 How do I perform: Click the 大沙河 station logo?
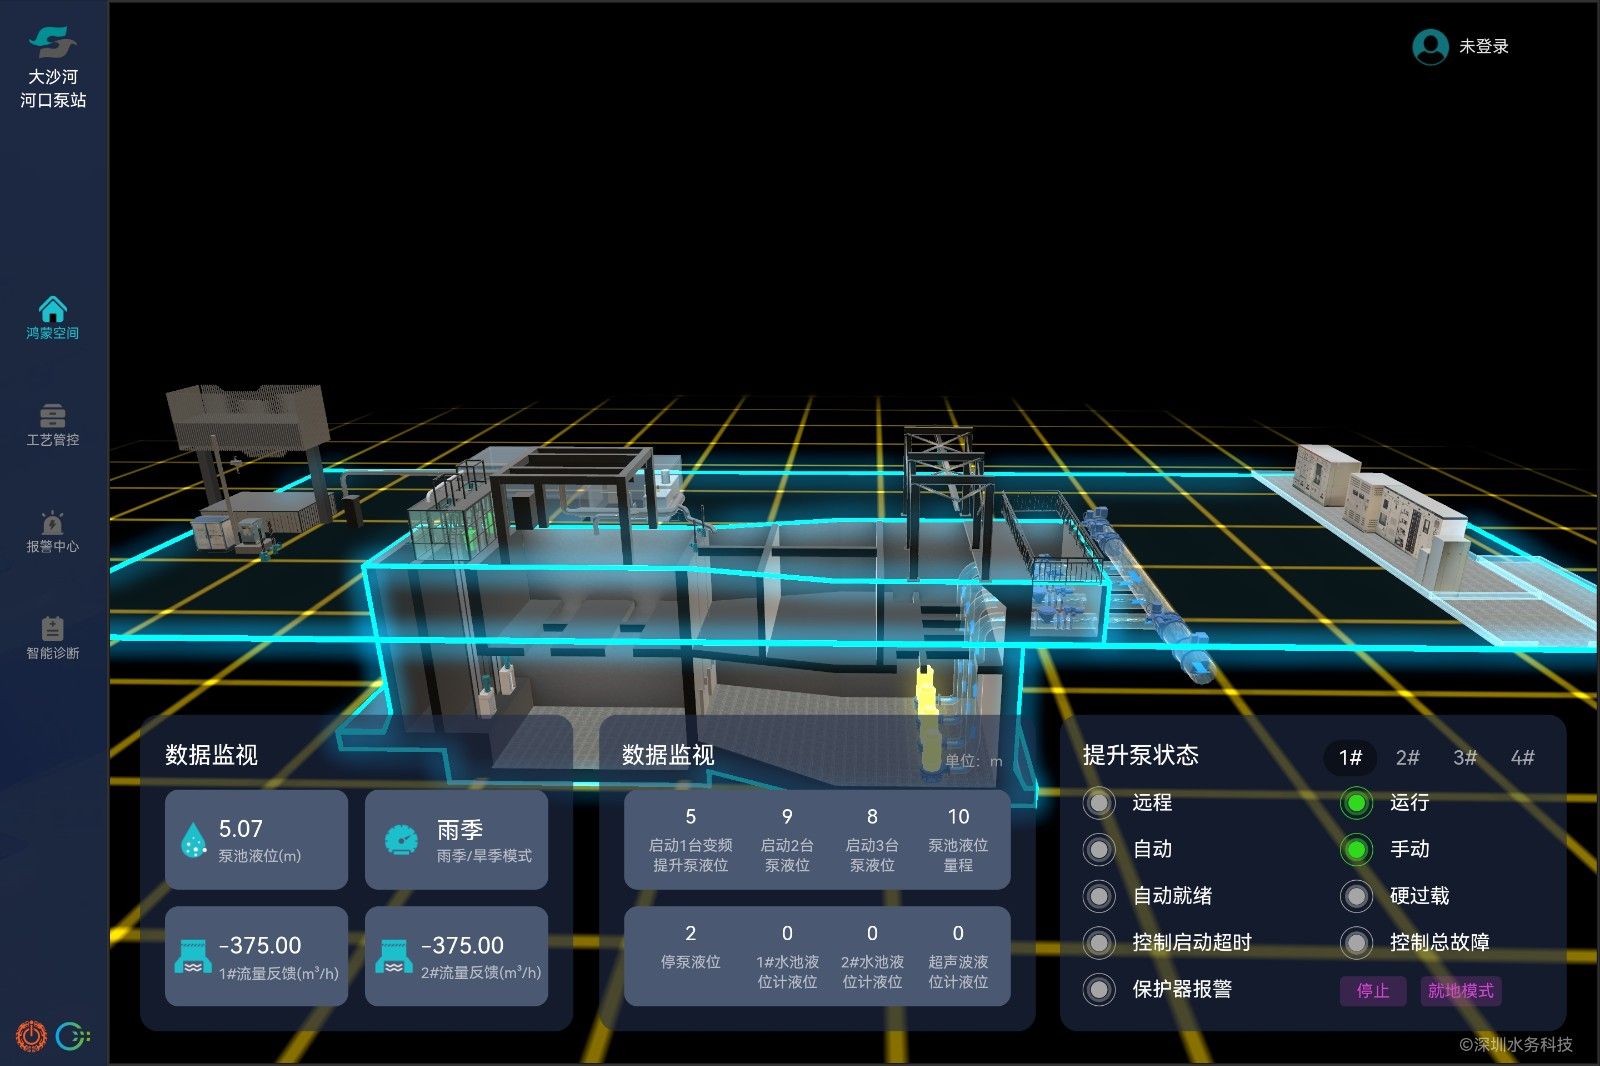click(x=52, y=42)
